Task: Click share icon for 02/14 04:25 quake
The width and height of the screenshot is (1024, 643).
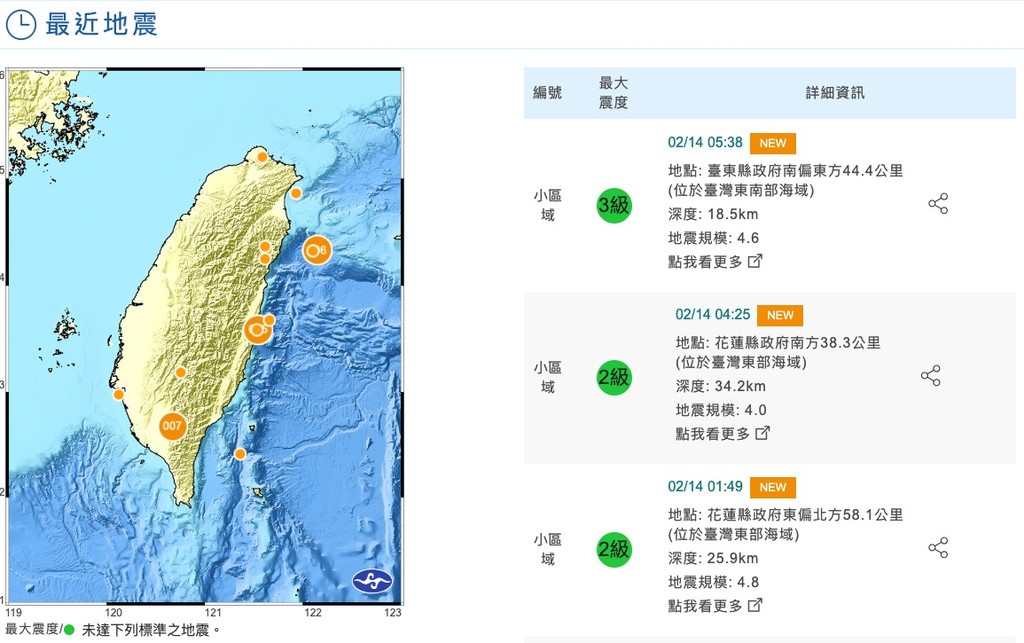Action: (x=930, y=376)
